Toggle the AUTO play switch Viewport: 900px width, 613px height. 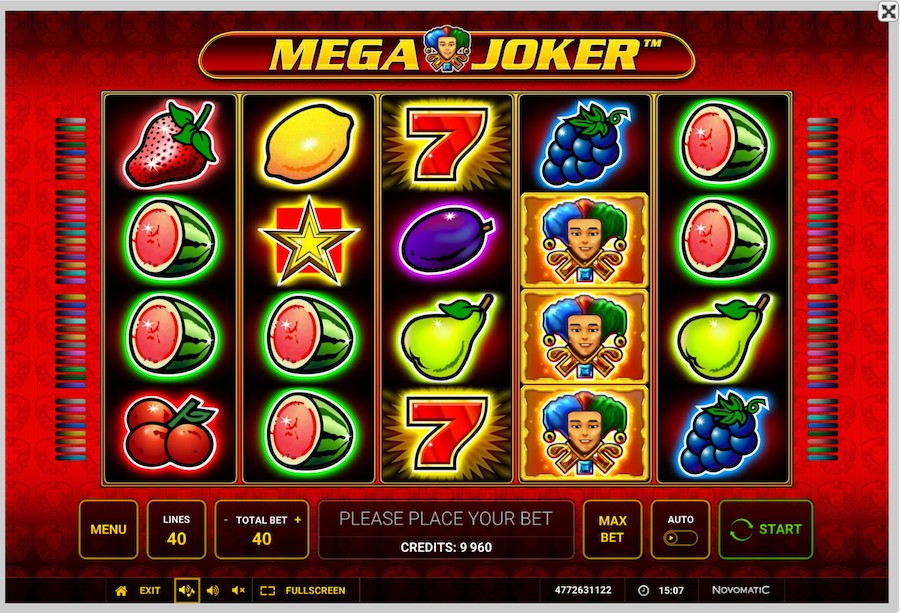[680, 538]
